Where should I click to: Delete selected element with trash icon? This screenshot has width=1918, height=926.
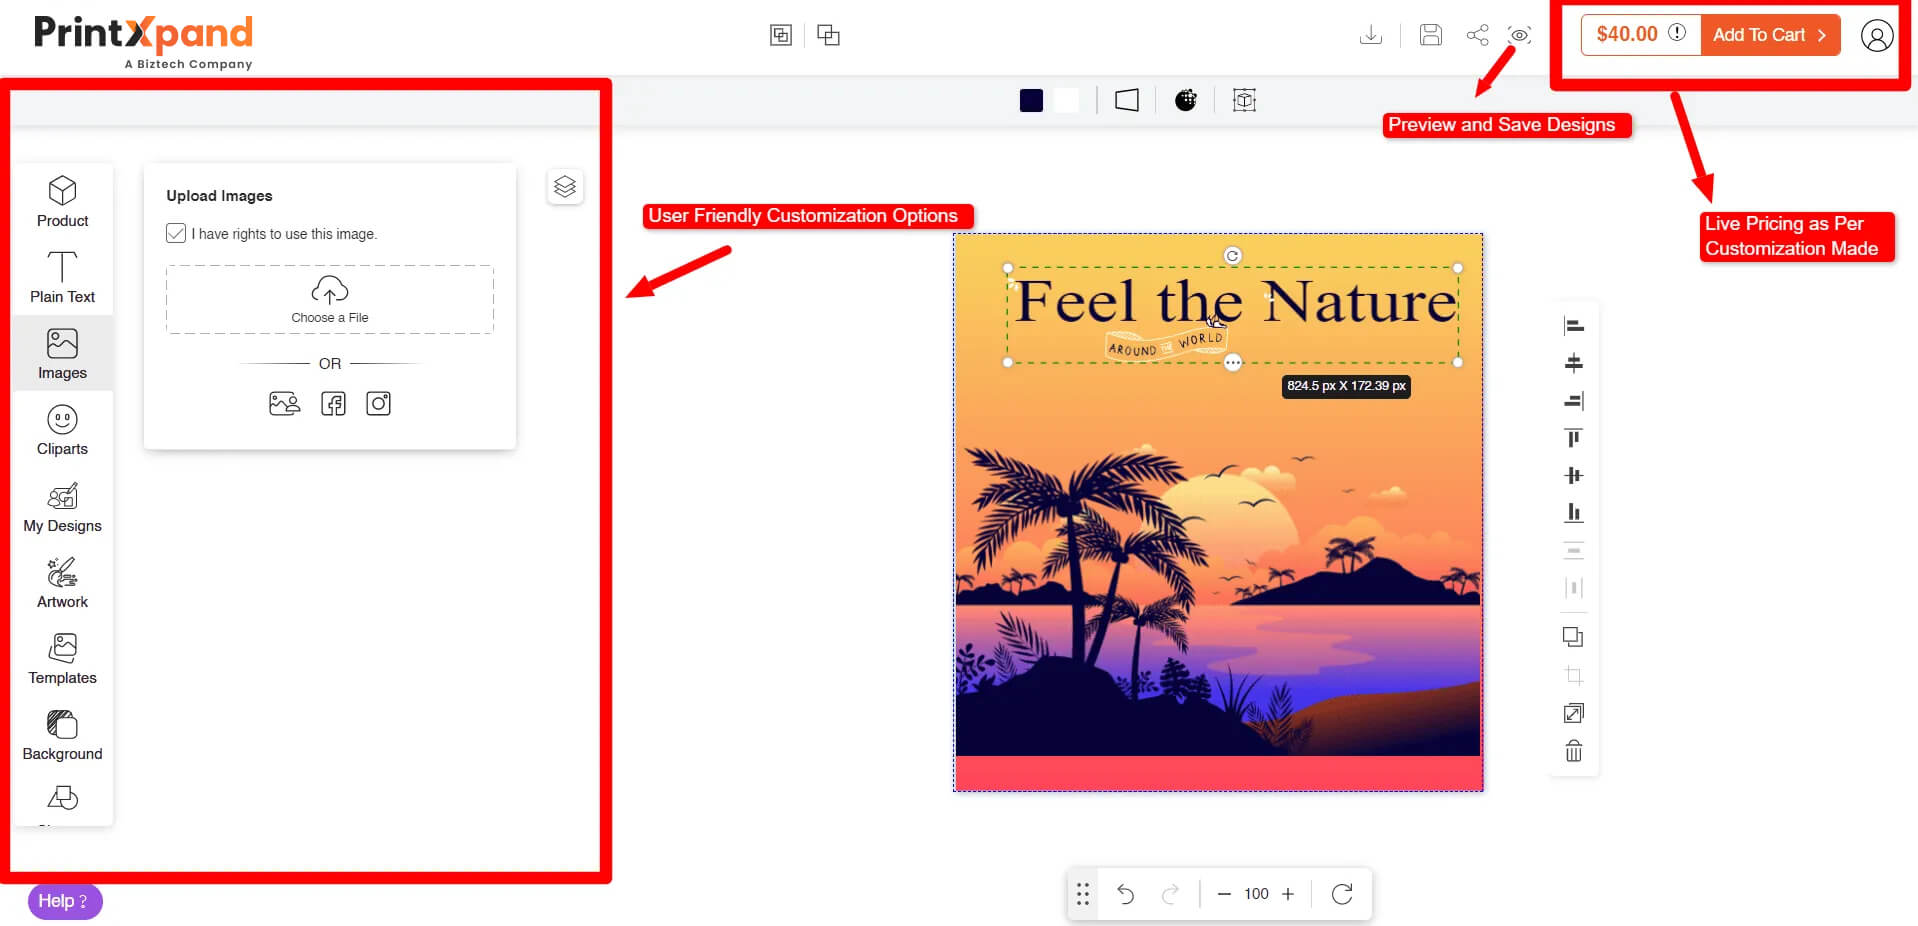1573,751
